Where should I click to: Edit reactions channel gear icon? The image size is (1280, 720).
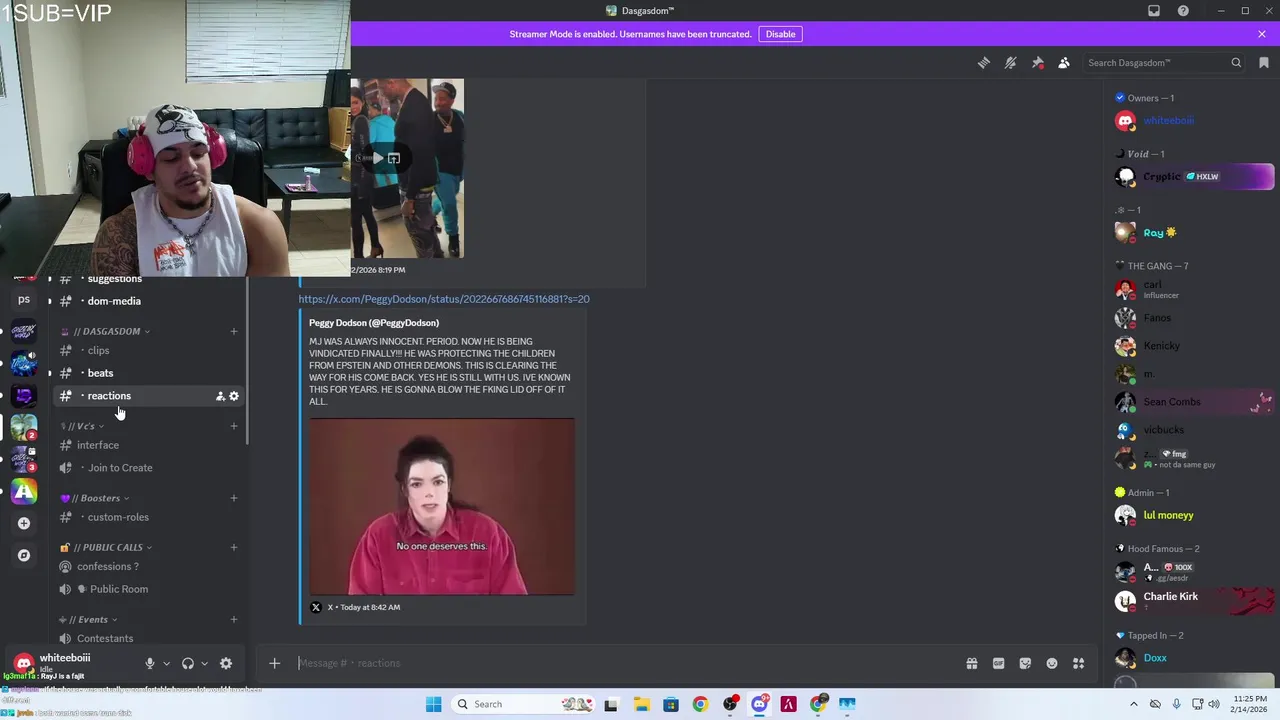pyautogui.click(x=234, y=396)
